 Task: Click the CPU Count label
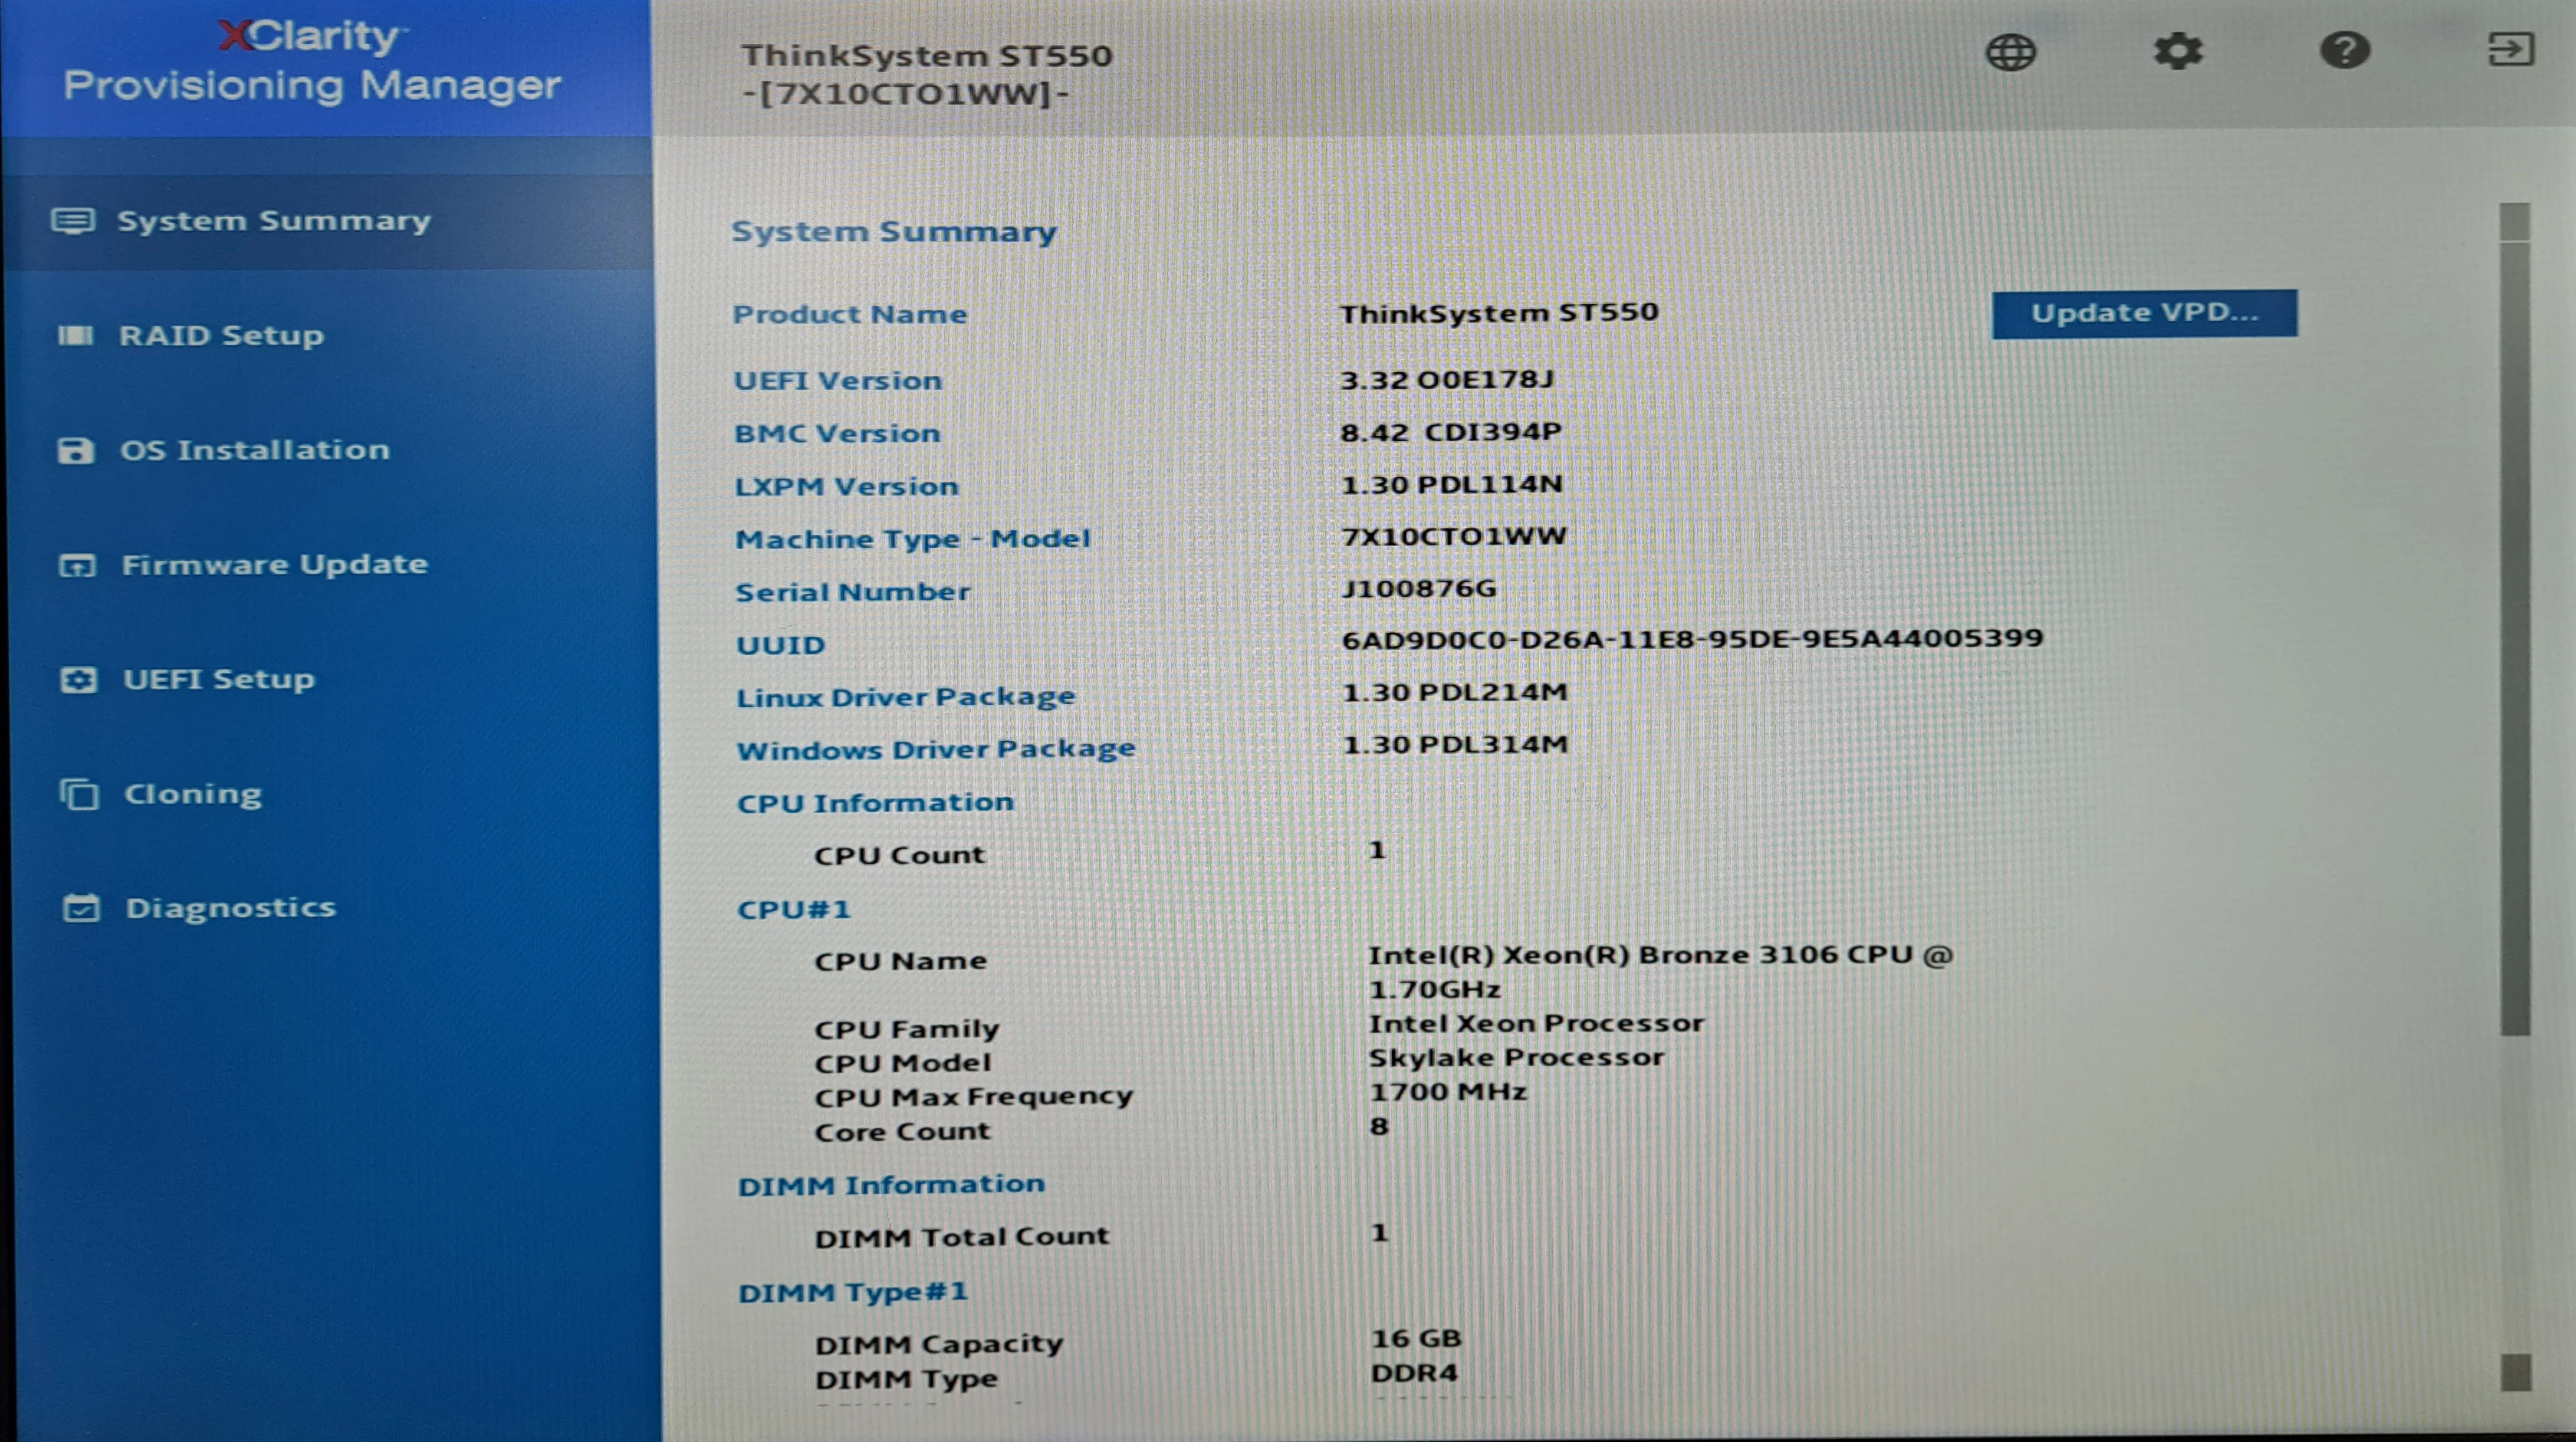point(899,856)
